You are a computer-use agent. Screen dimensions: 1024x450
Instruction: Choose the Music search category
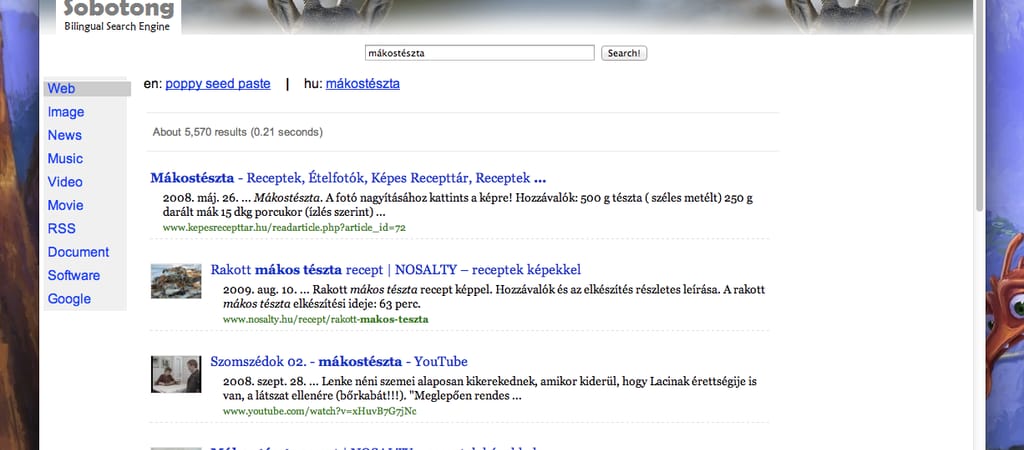click(x=66, y=158)
